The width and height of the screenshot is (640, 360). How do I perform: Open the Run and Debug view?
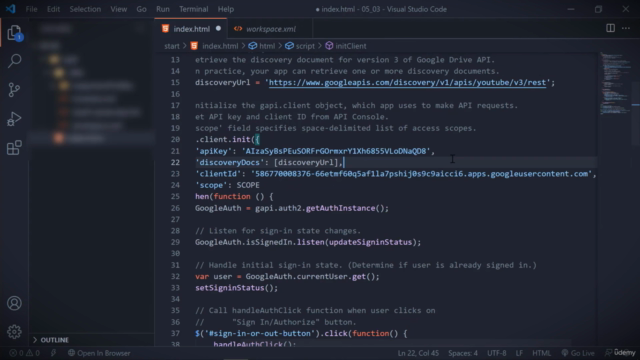coord(14,119)
